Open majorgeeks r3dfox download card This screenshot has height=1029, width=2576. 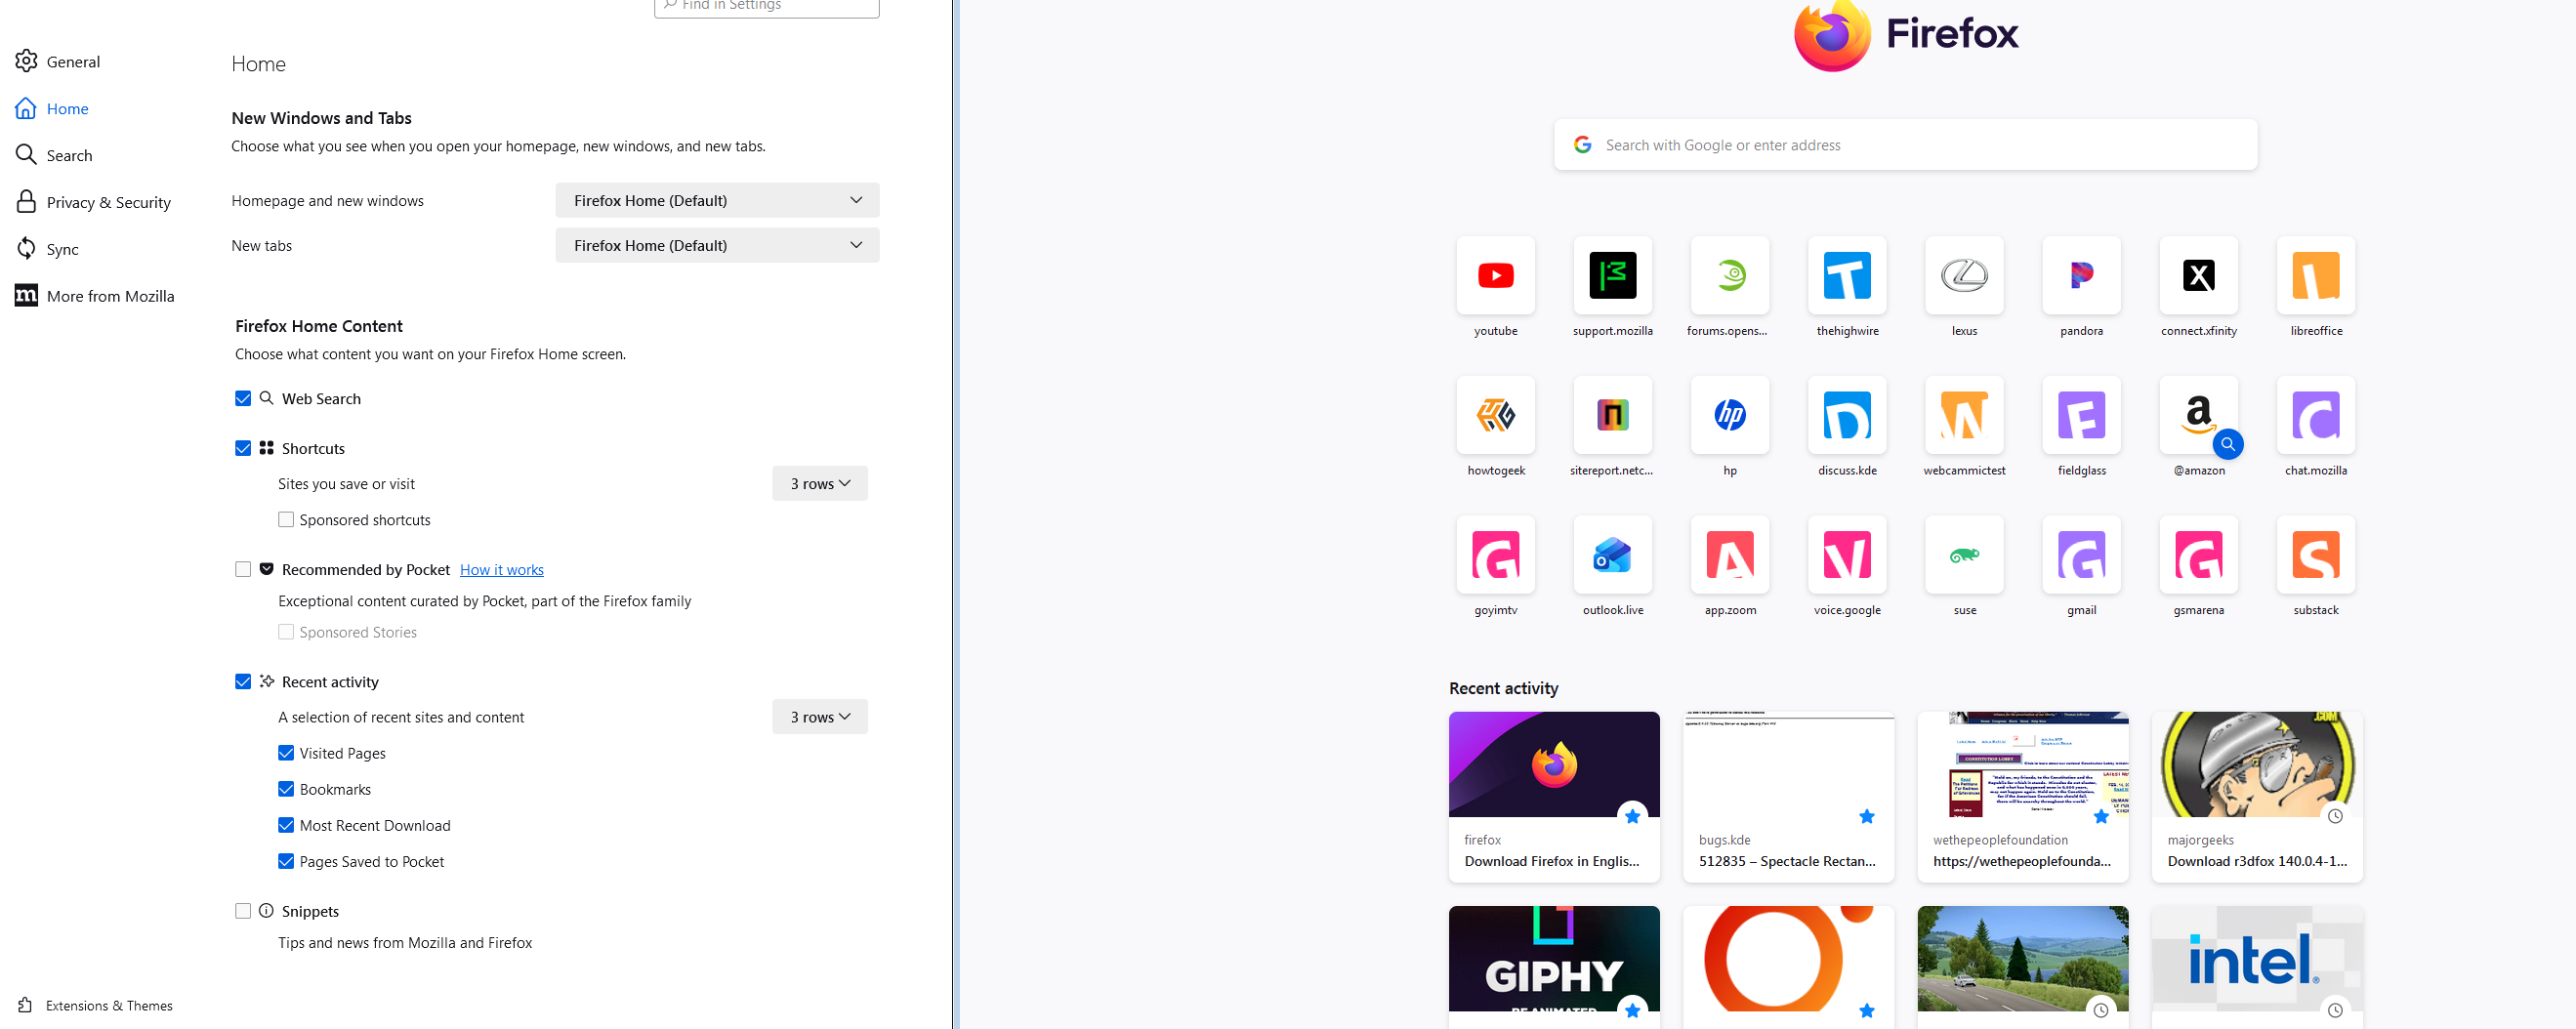2257,797
